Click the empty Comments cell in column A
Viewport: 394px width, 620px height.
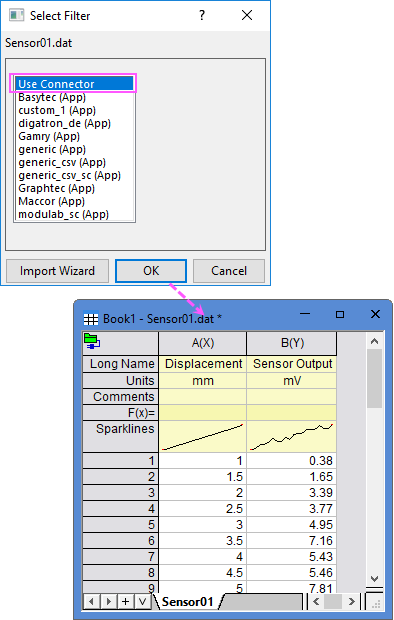pyautogui.click(x=203, y=397)
